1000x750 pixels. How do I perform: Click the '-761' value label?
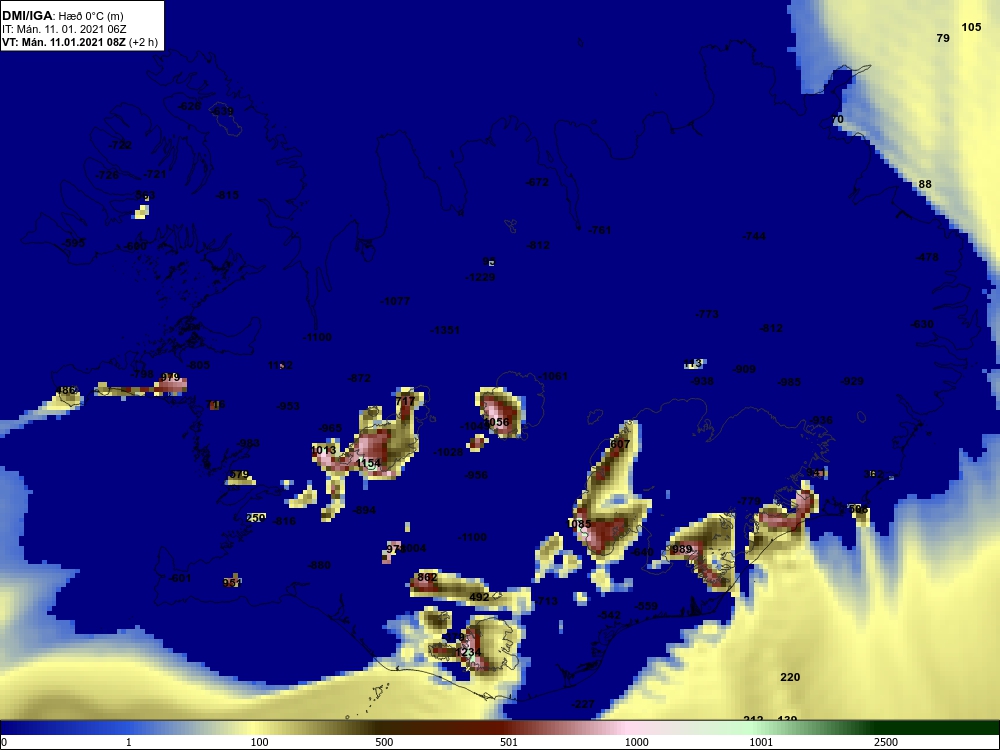599,230
